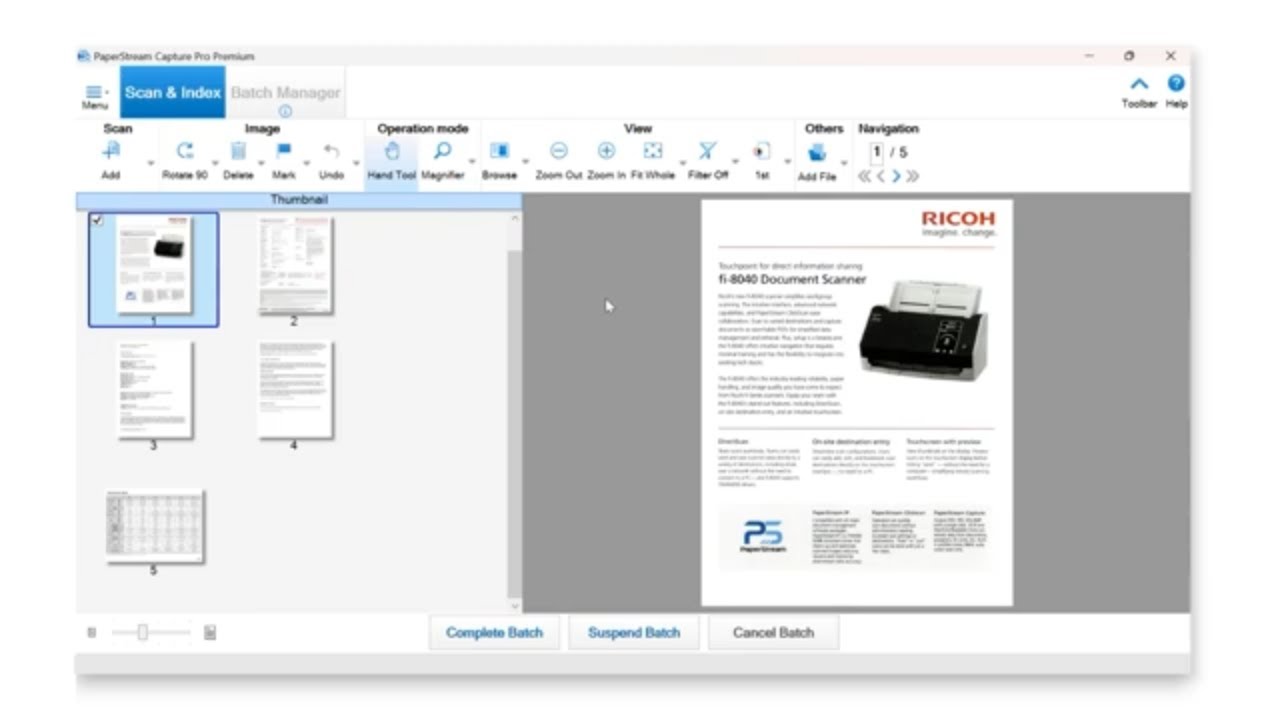Expand the Filter Off dropdown arrow

pyautogui.click(x=735, y=163)
